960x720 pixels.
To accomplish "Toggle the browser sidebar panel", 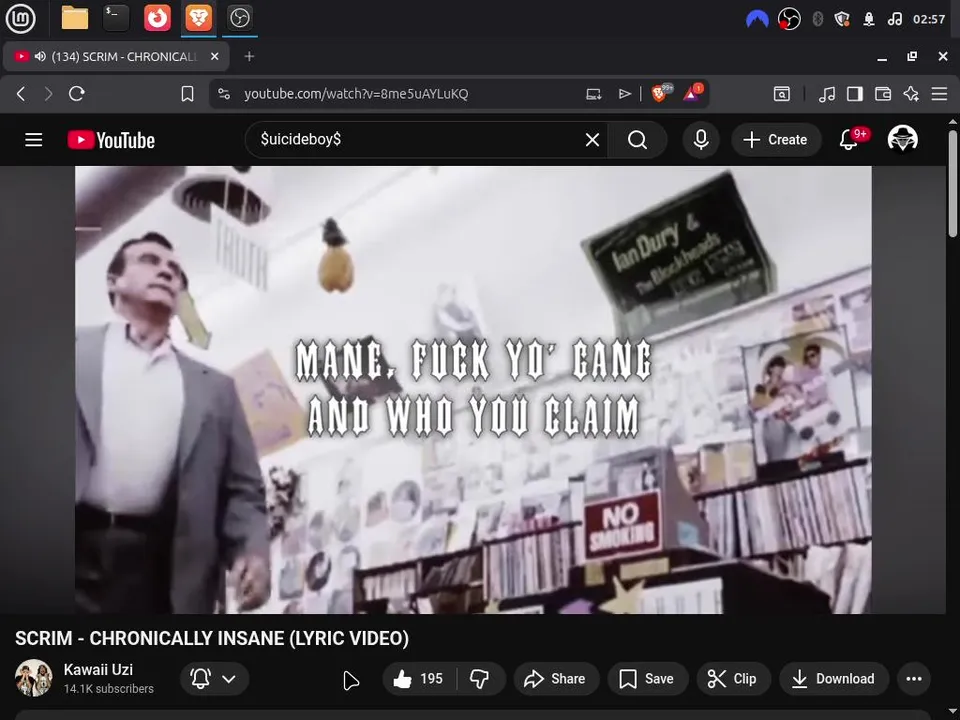I will (x=855, y=94).
